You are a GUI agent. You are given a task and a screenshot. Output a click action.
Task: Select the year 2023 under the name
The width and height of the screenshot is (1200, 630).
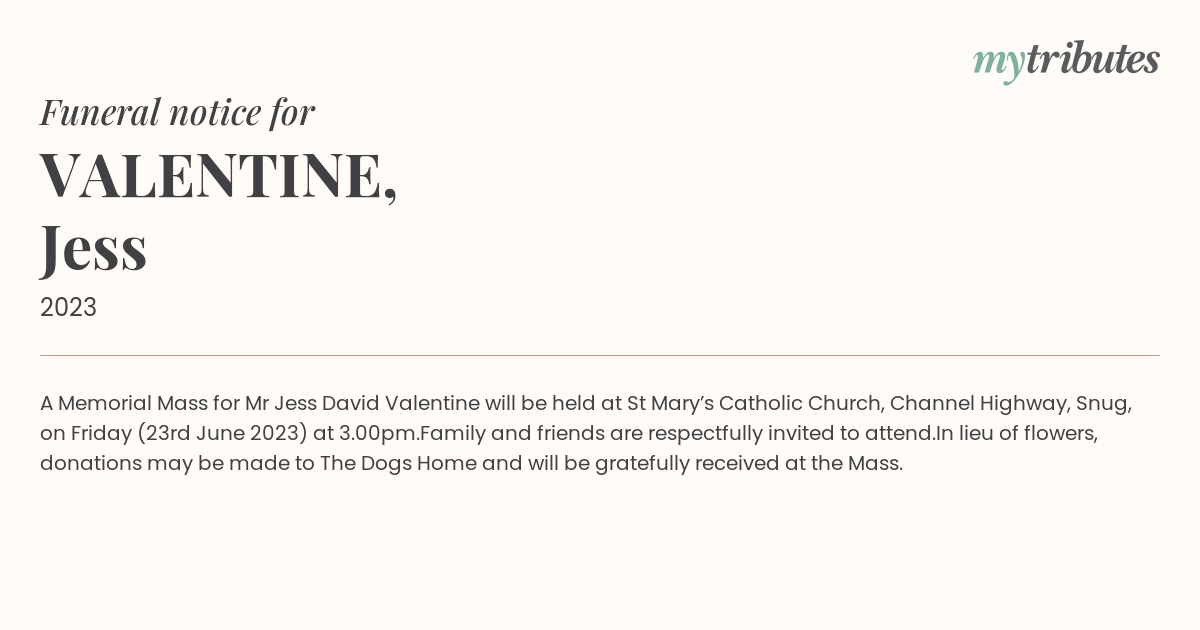click(x=68, y=307)
